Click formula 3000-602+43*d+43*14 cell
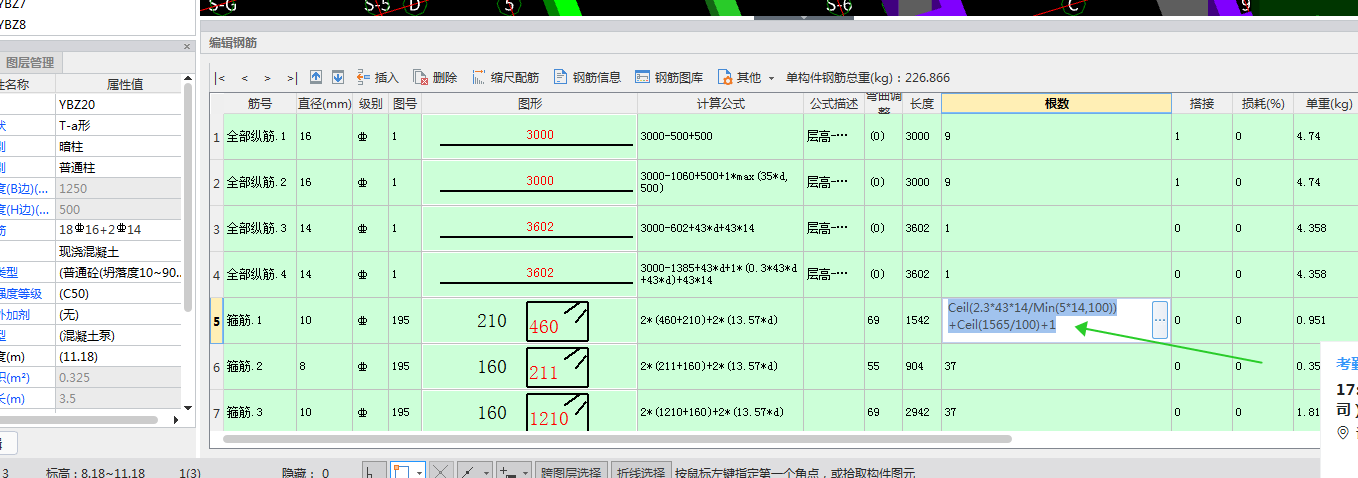 [720, 228]
